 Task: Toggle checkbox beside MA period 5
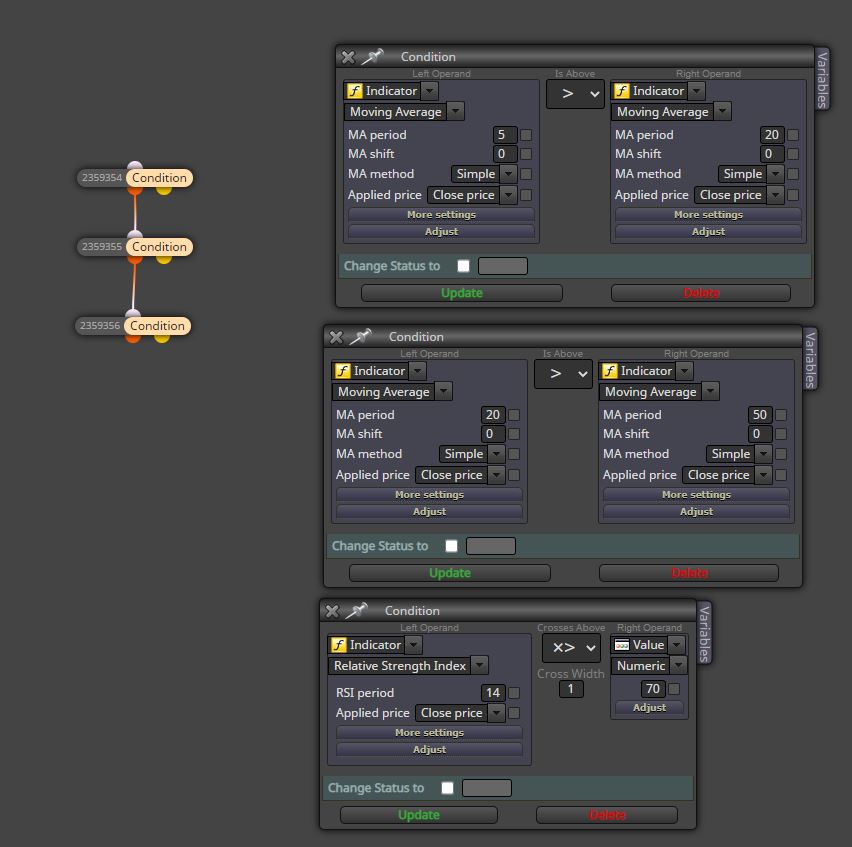[x=526, y=135]
